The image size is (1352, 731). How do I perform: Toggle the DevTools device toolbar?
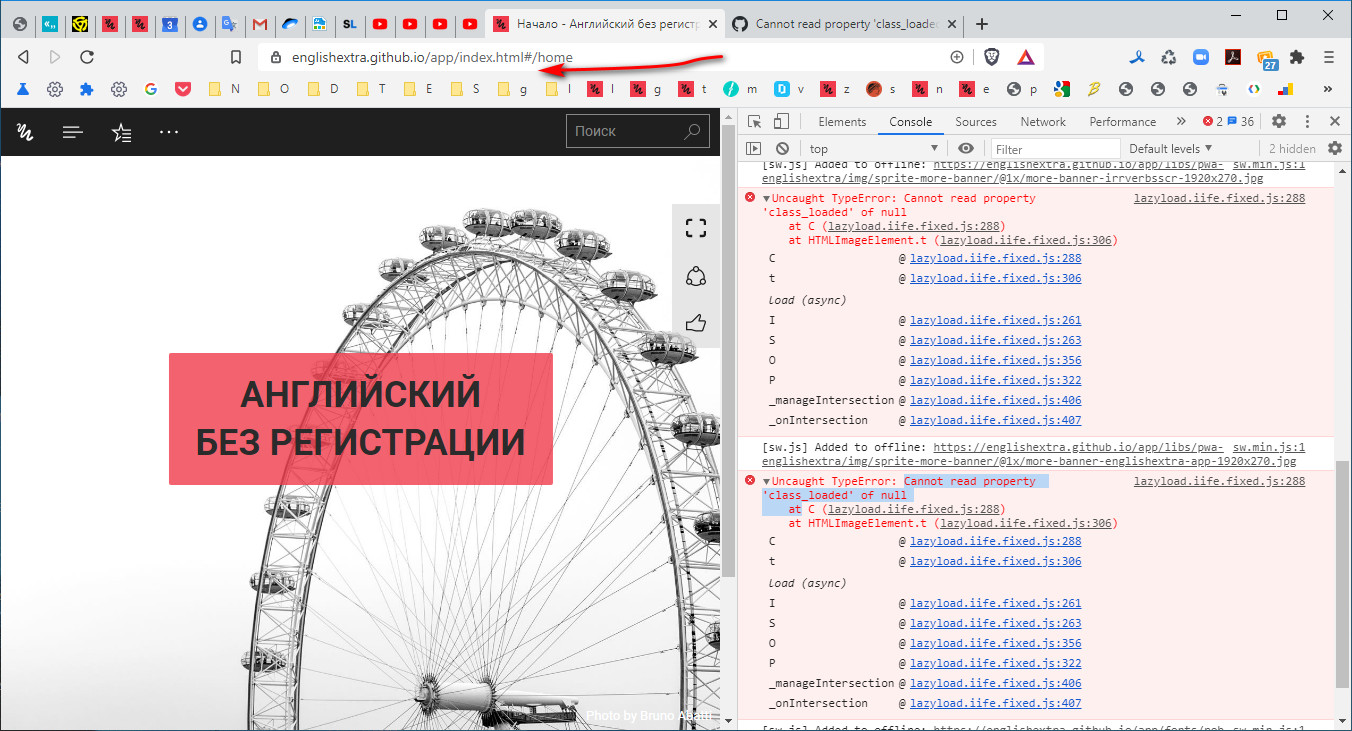click(x=781, y=122)
